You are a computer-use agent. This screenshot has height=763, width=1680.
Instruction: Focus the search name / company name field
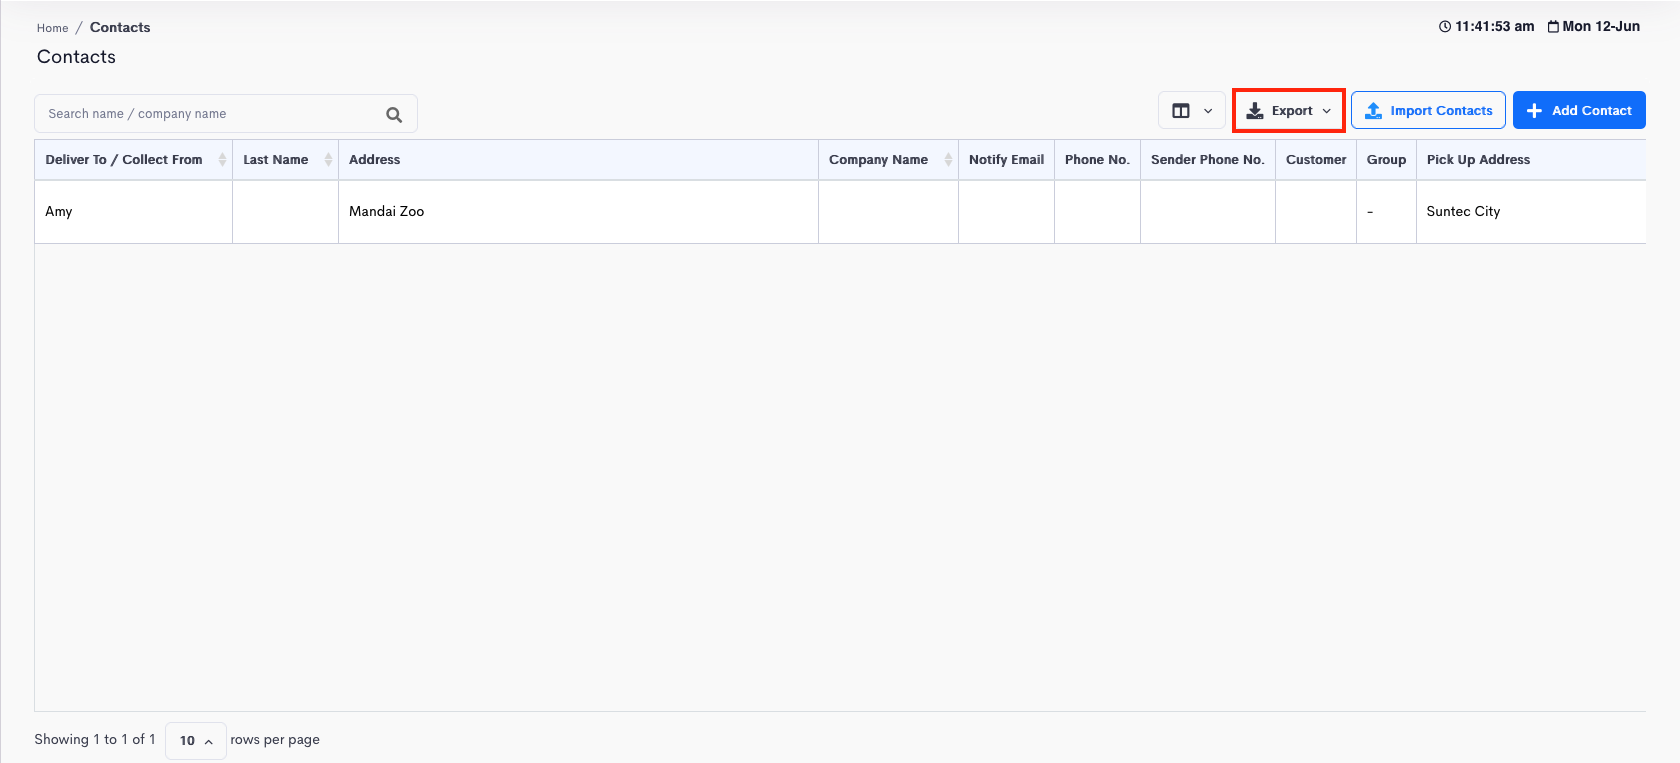click(x=226, y=114)
